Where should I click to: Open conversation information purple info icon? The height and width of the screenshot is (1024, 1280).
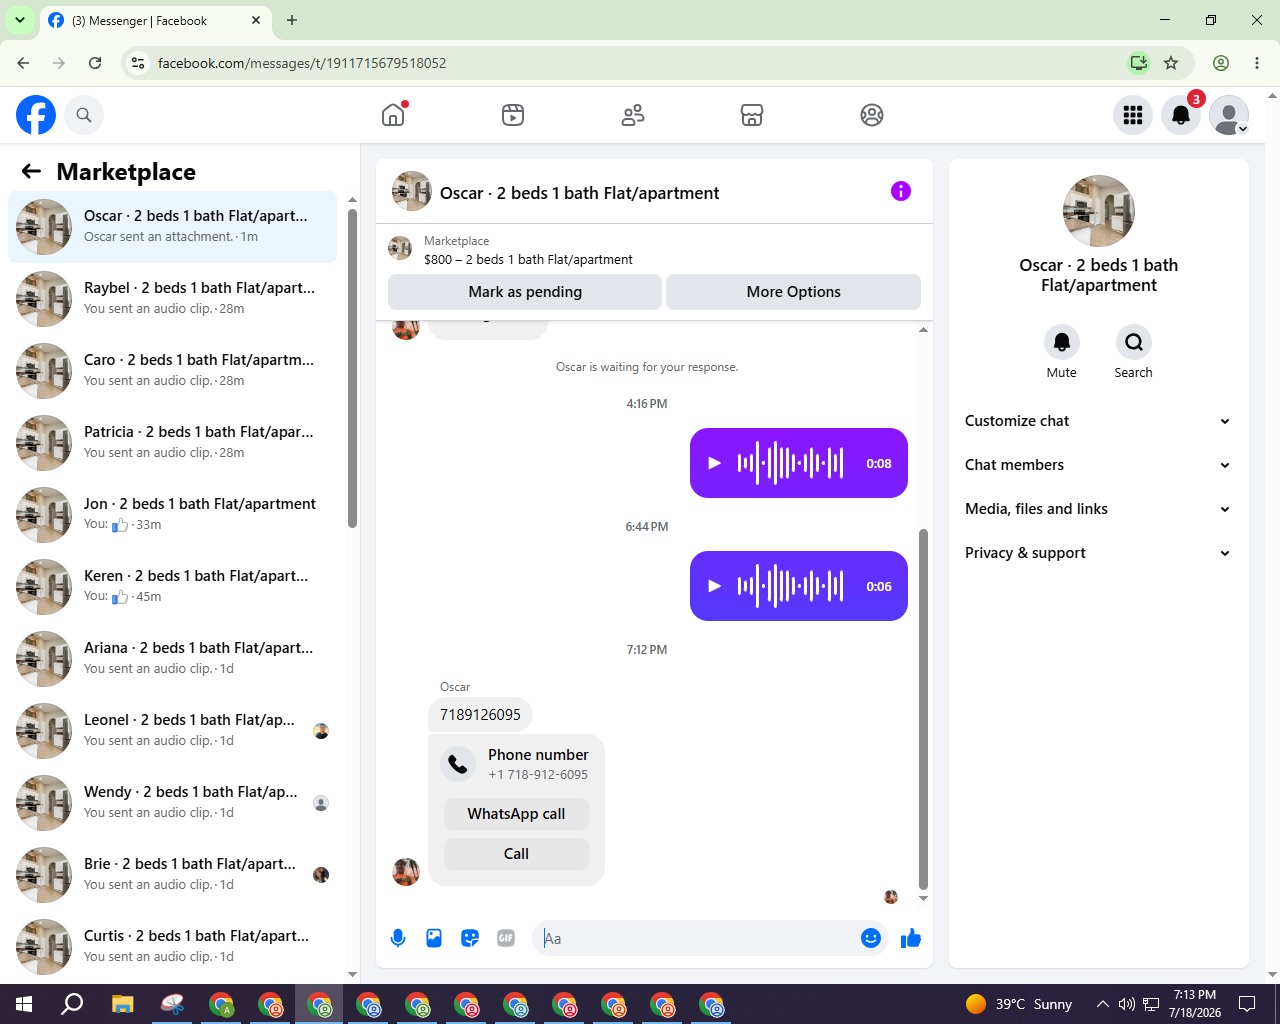901,191
